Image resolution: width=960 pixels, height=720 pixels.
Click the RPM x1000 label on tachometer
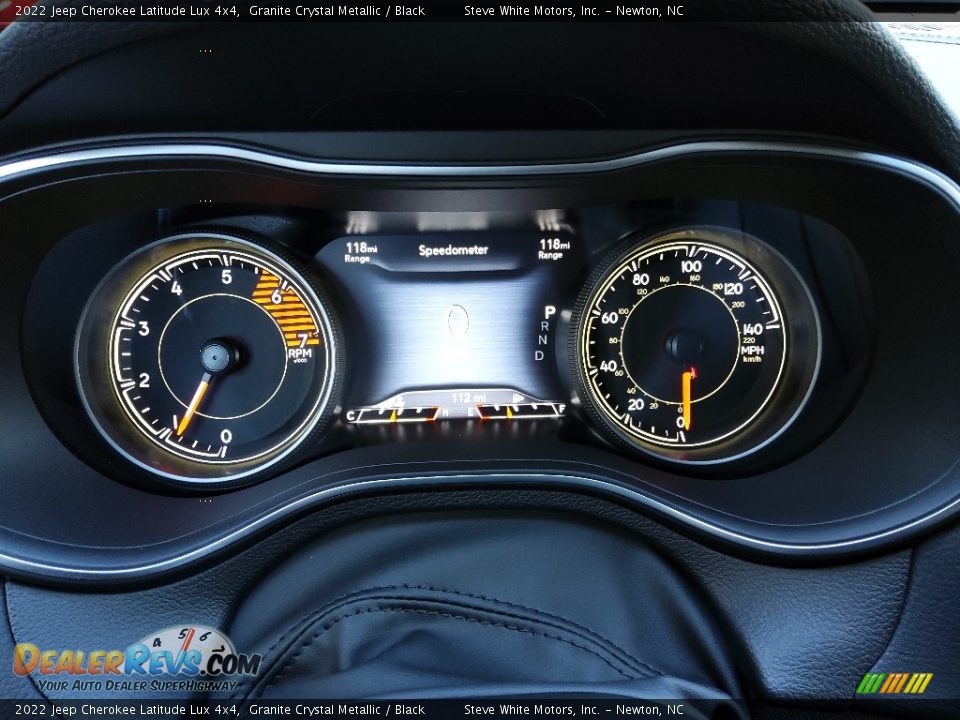299,354
